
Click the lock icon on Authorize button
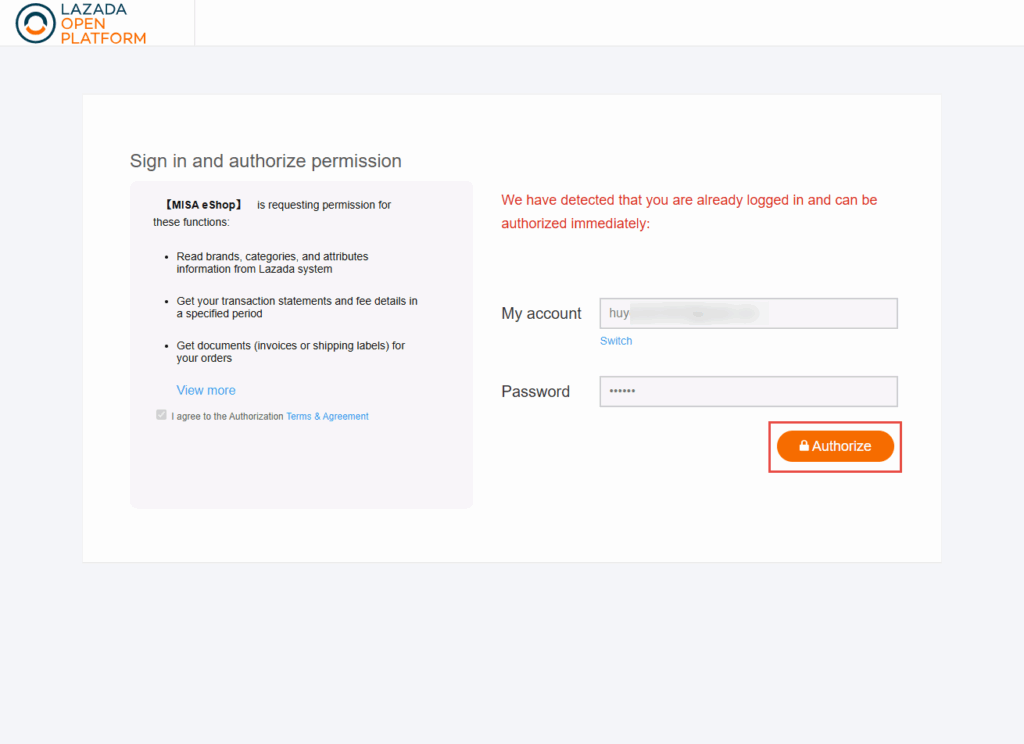coord(804,446)
